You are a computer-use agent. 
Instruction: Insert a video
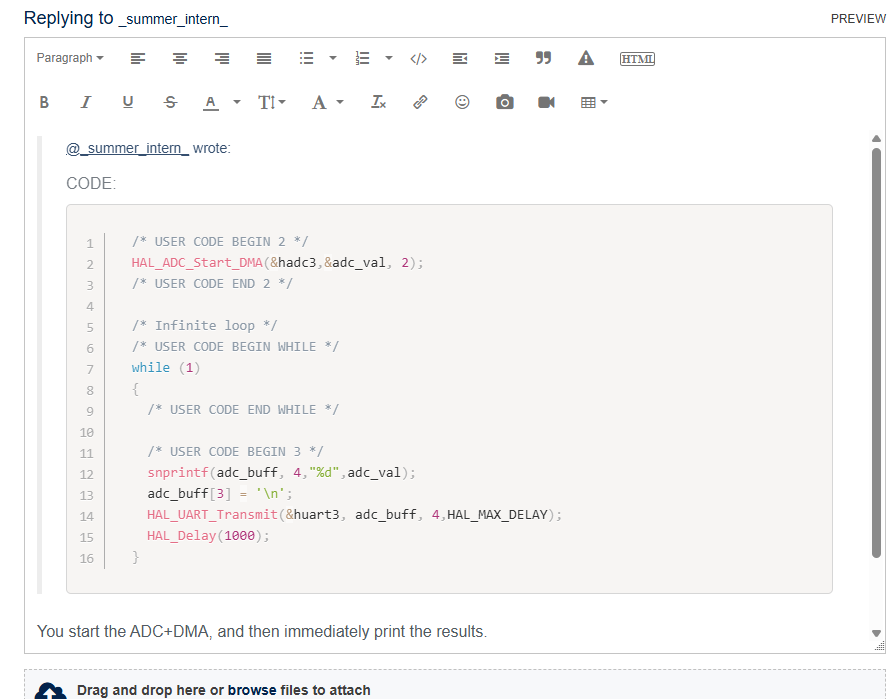(546, 101)
